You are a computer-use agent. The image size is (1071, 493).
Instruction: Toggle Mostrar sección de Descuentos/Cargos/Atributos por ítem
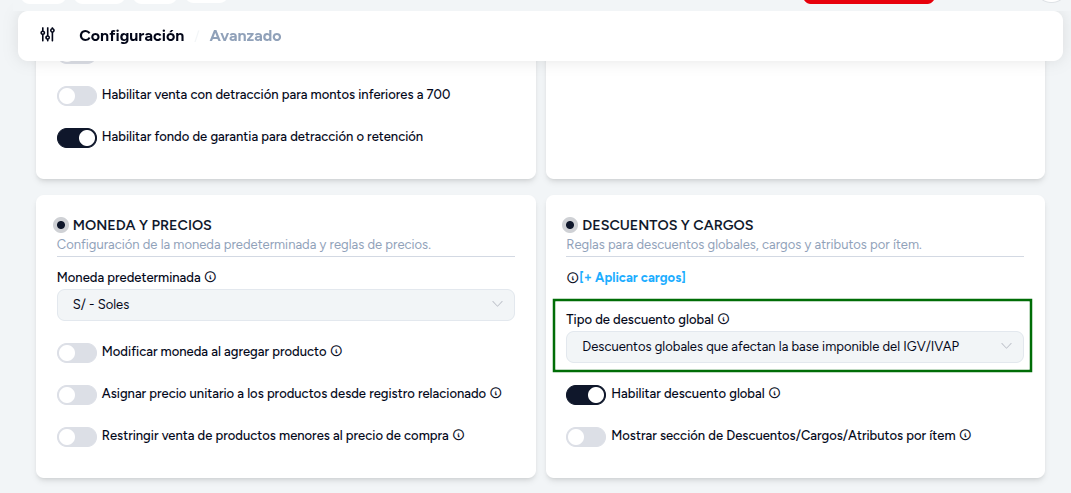[586, 437]
